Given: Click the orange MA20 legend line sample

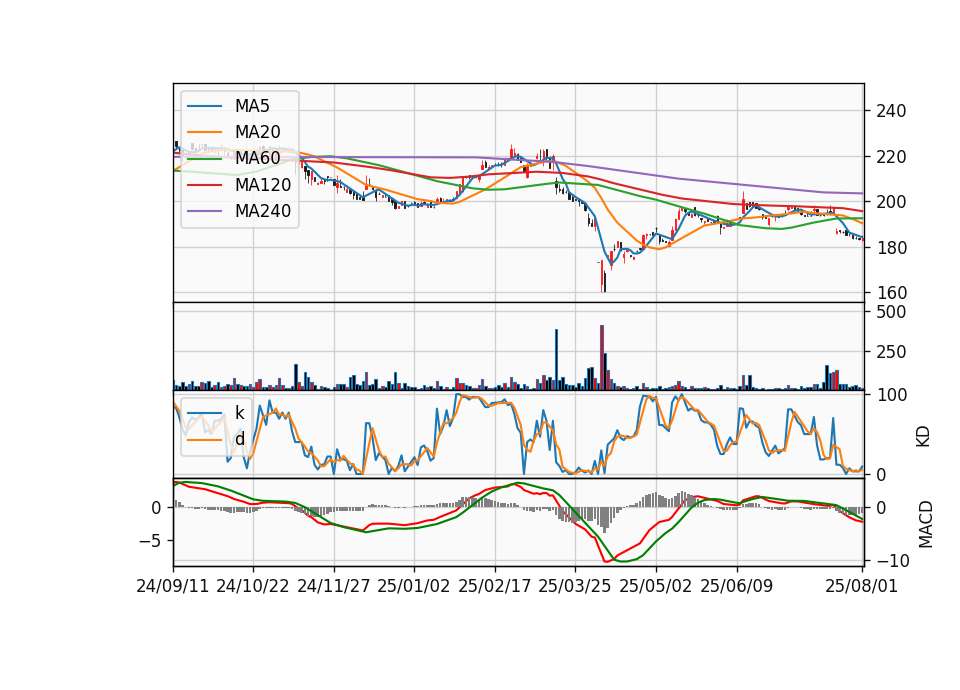Looking at the screenshot, I should (204, 132).
